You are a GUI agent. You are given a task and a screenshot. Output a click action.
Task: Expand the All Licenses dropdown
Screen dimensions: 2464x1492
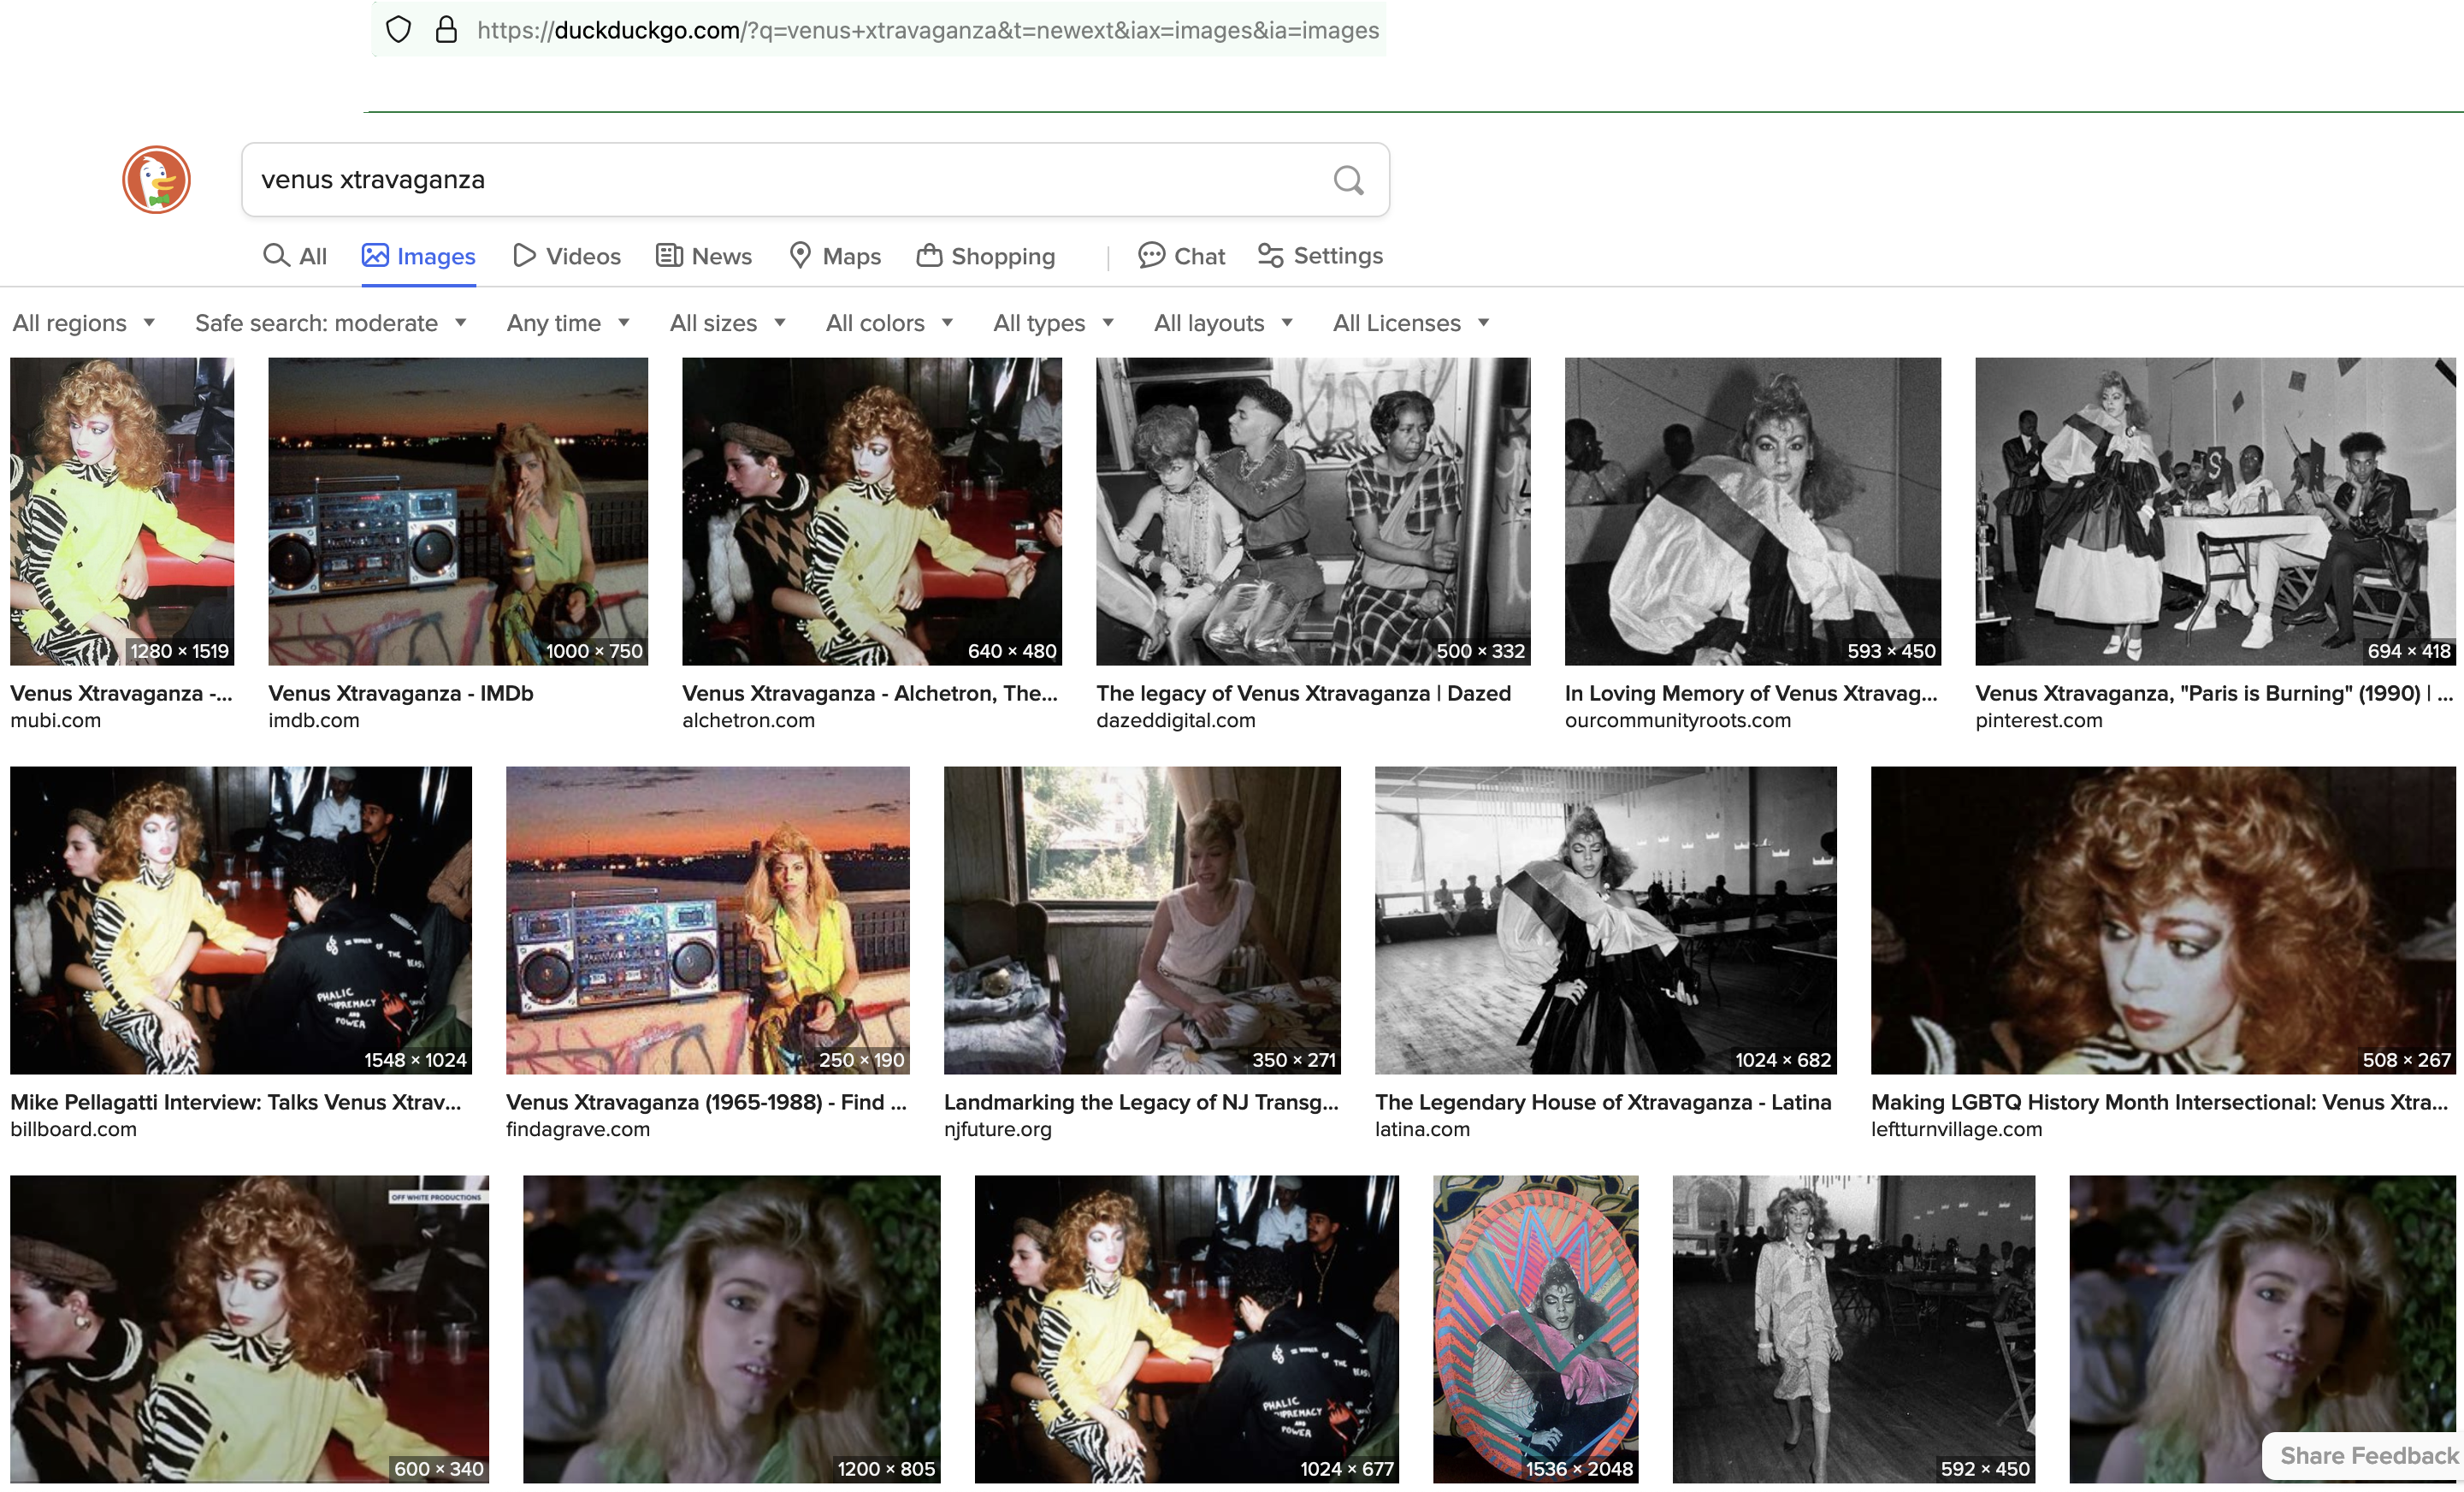1411,323
